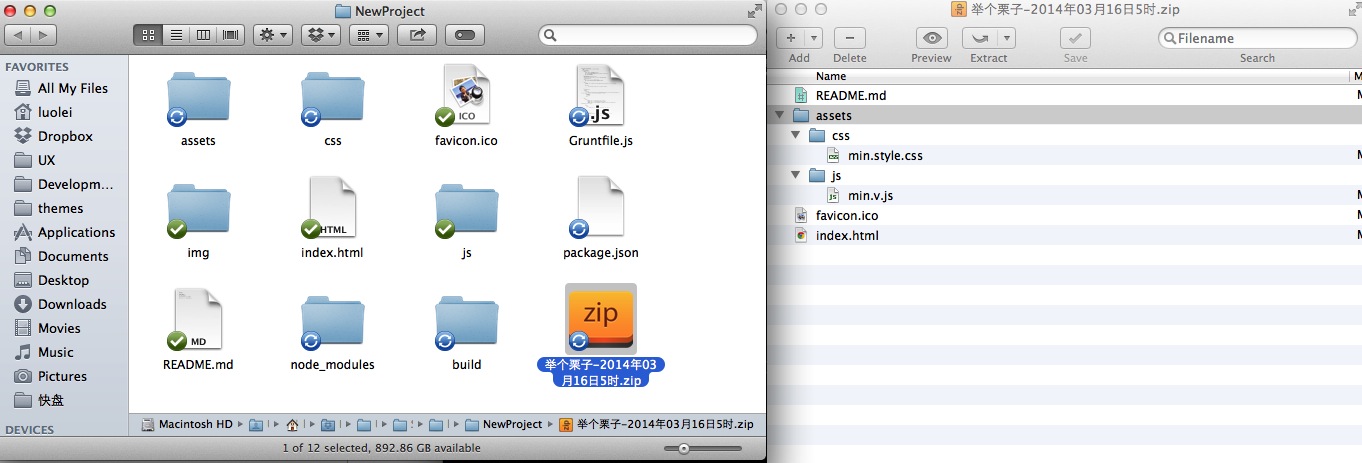Select the favicon.ico file in Finder

pos(466,97)
